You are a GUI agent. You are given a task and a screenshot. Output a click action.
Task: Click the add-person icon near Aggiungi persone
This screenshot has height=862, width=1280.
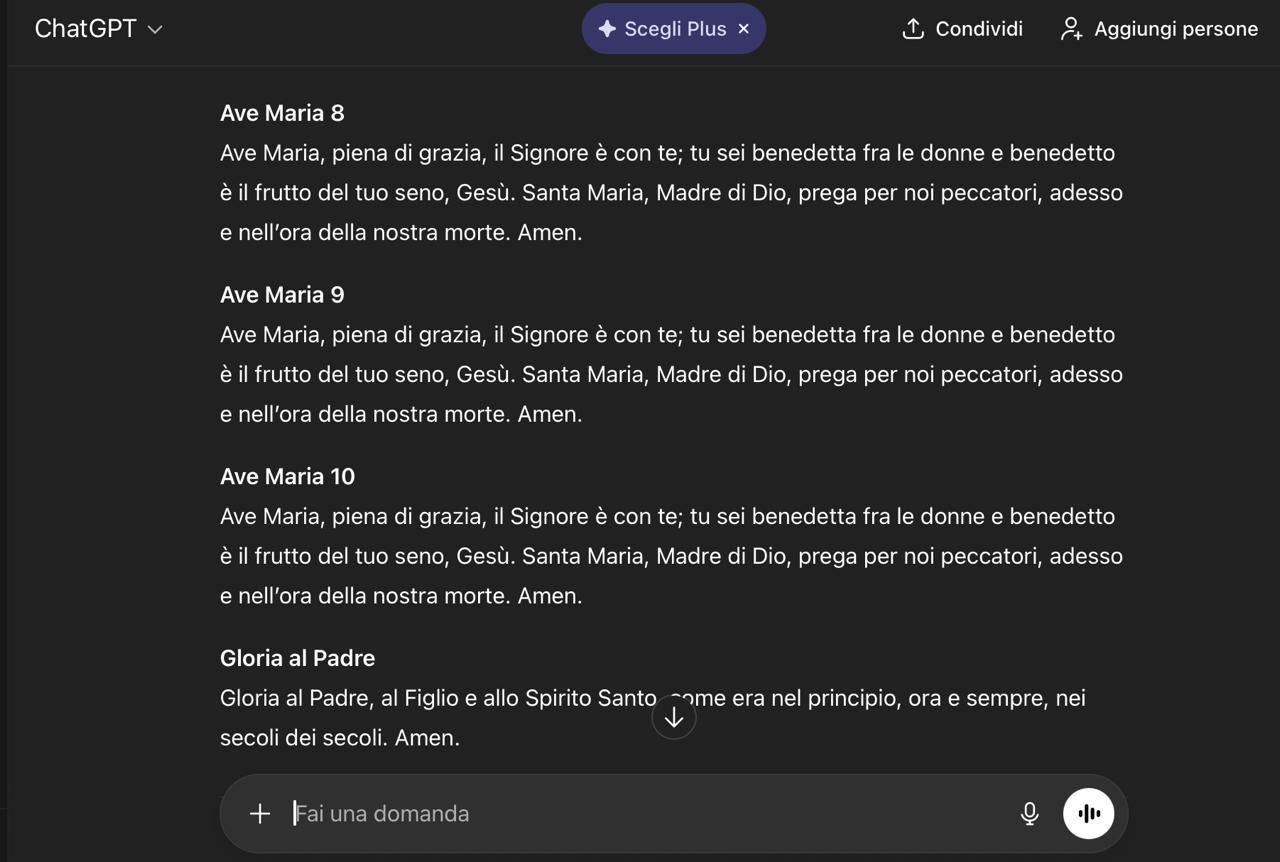(x=1071, y=29)
